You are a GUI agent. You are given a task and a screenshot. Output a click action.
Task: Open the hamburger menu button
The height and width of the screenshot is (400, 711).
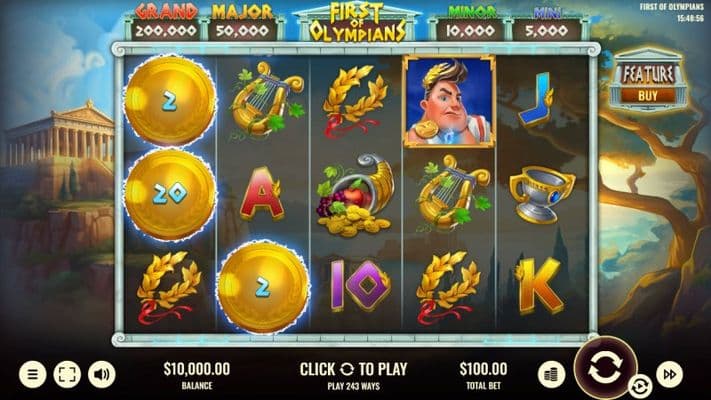coord(33,375)
